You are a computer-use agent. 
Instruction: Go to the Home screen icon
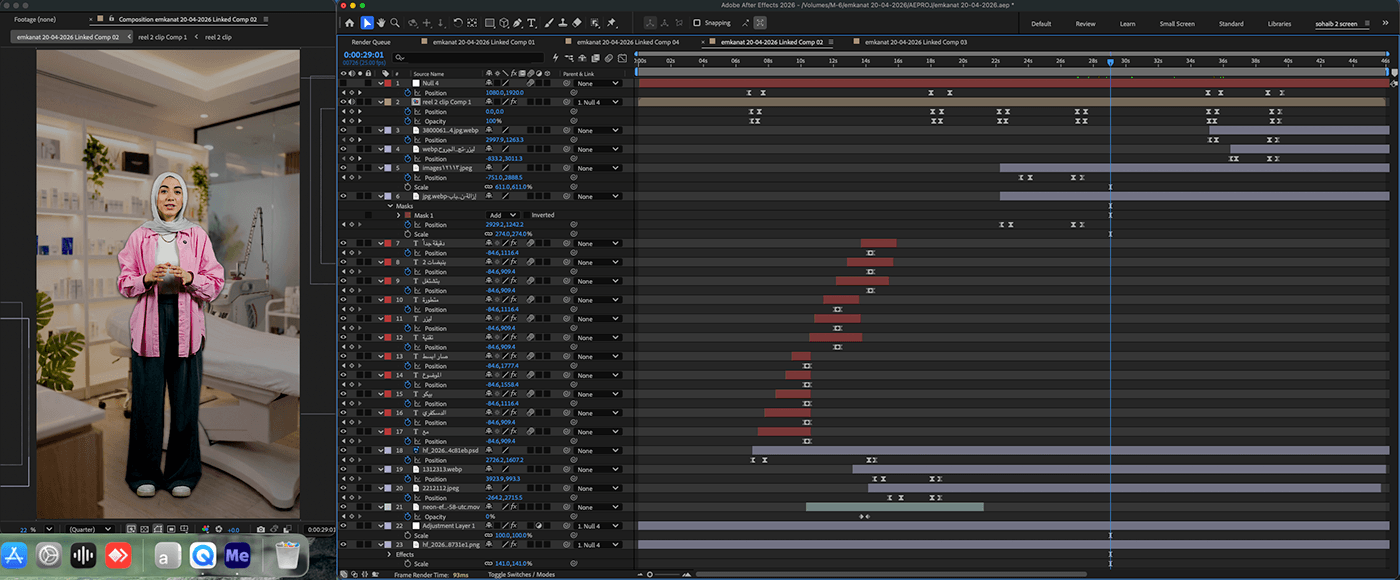349,23
